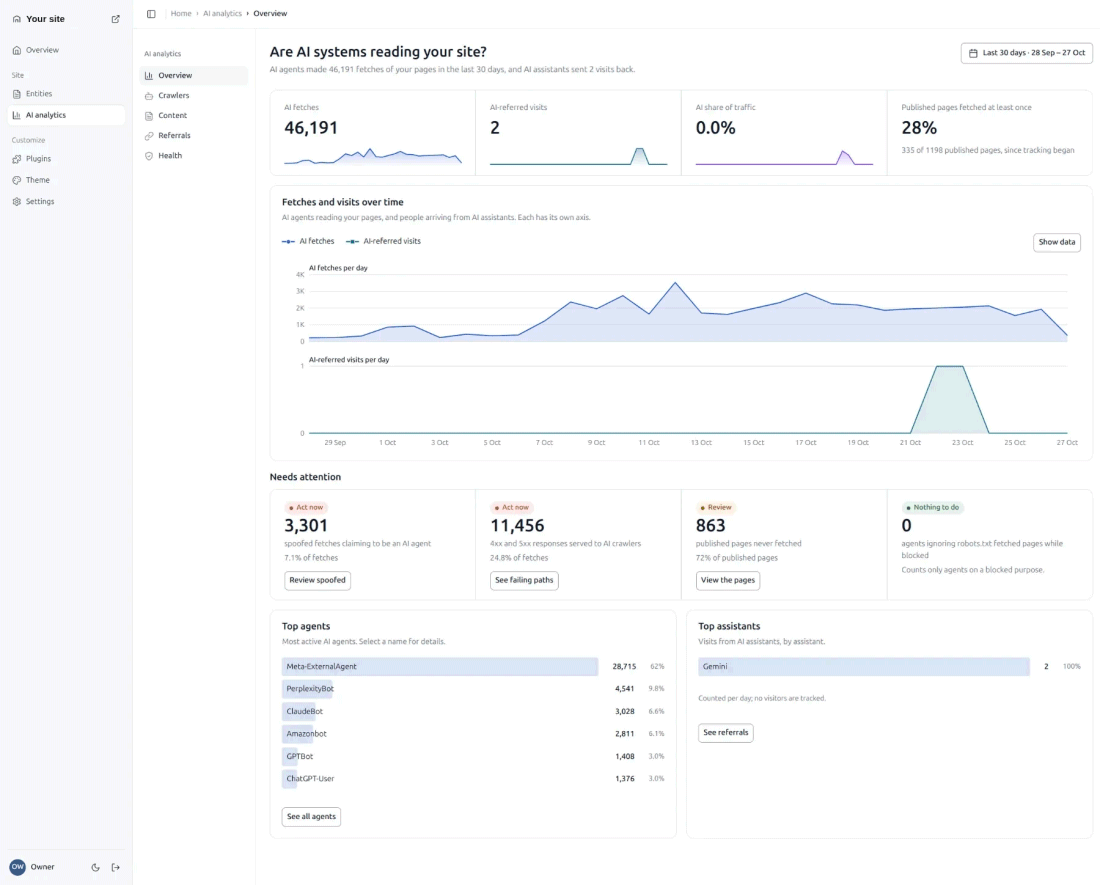1100x885 pixels.
Task: Click the home icon beside Your site
Action: (17, 19)
